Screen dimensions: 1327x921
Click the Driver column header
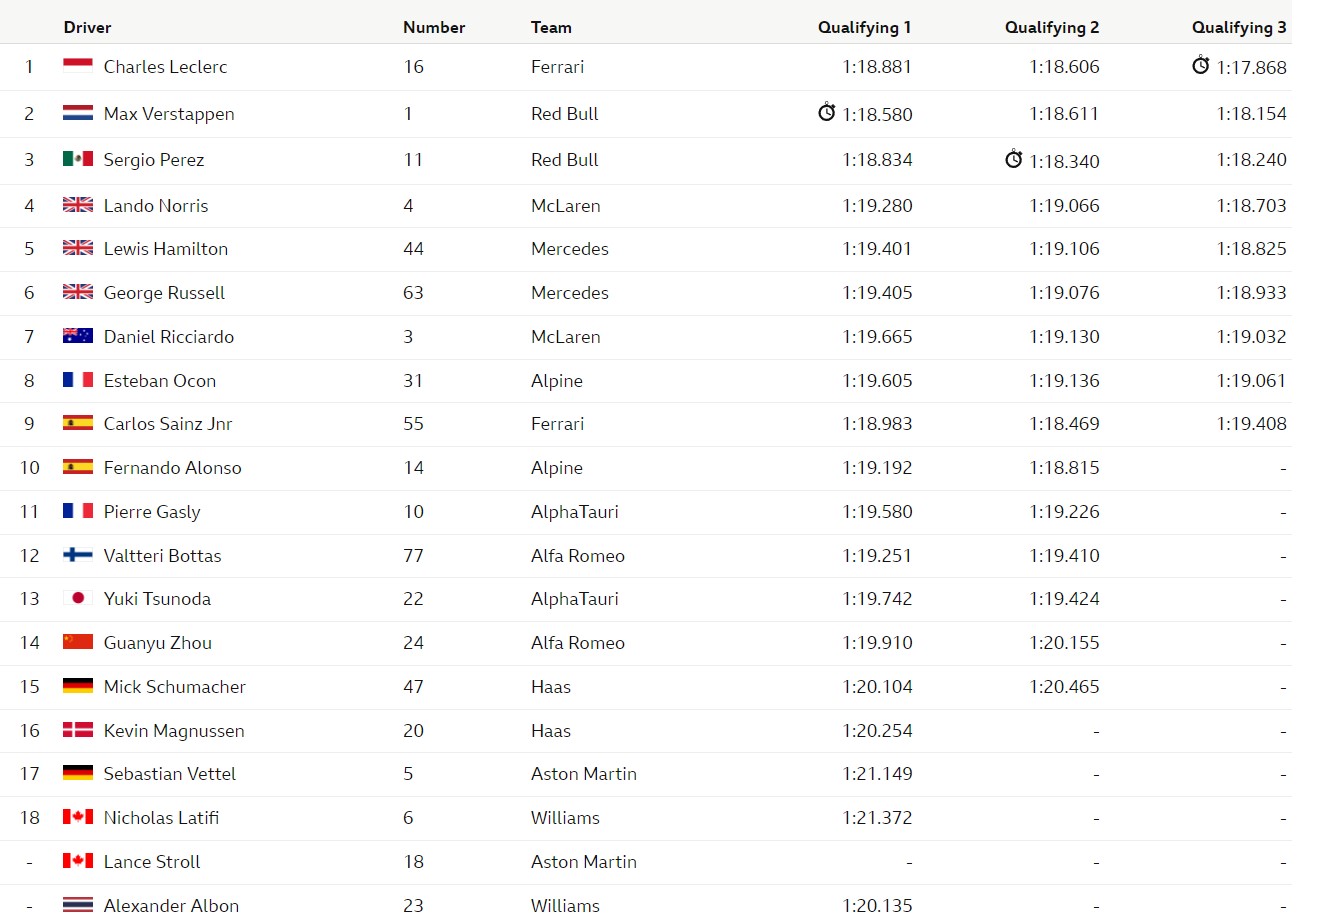pos(88,27)
